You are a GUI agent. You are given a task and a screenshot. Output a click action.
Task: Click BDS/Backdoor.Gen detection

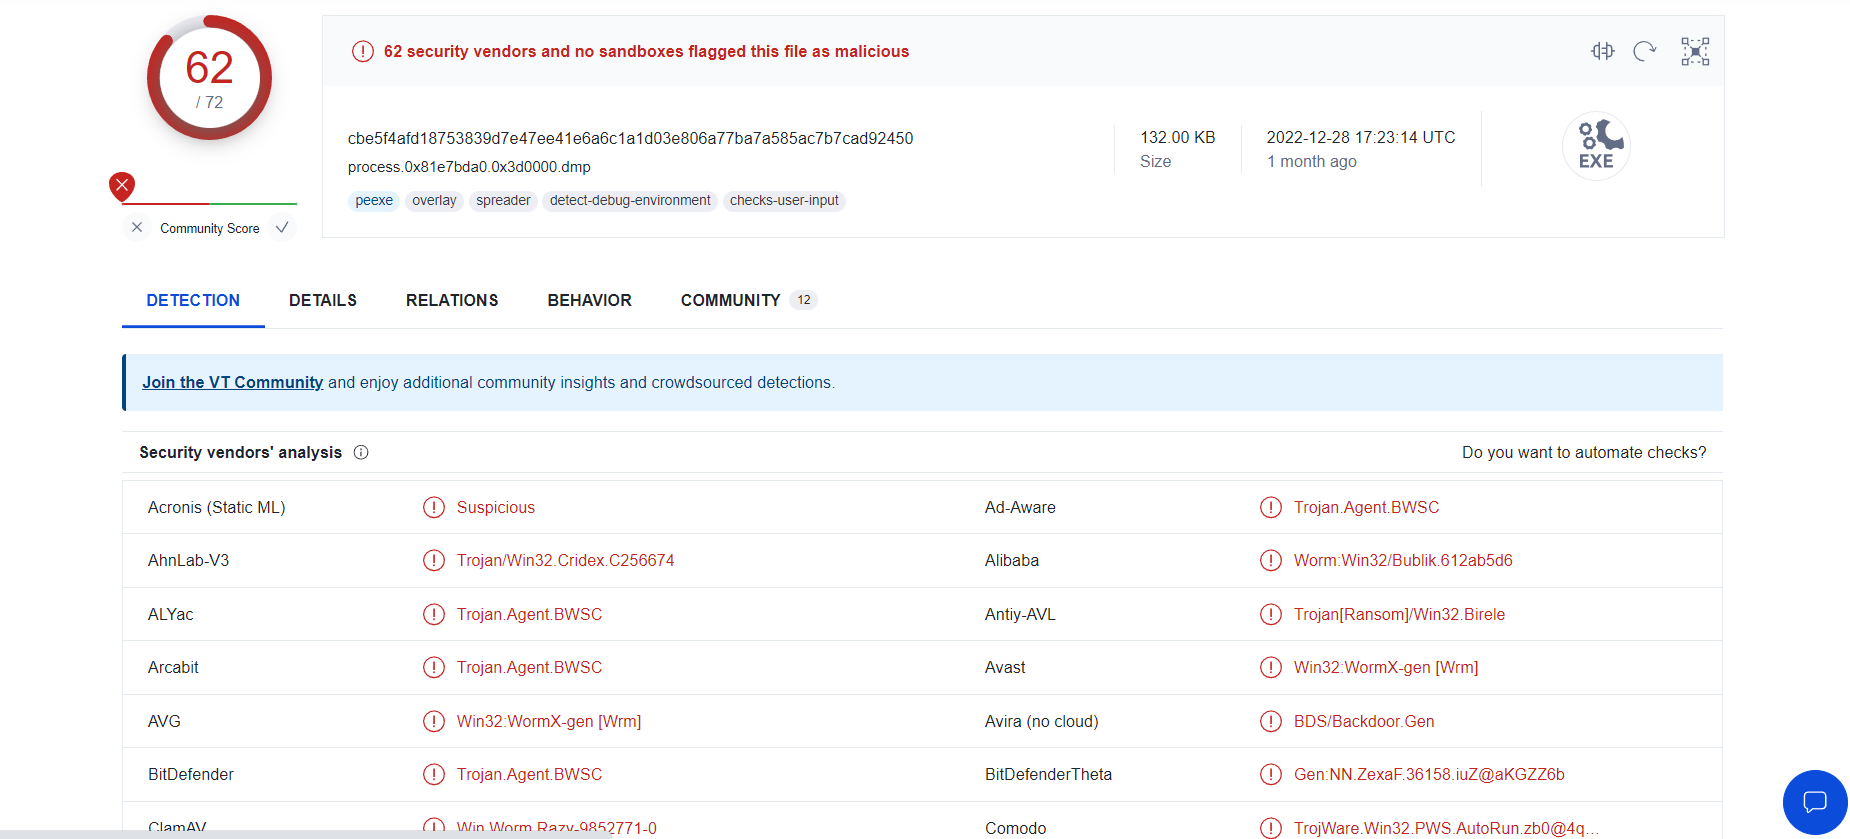point(1364,721)
